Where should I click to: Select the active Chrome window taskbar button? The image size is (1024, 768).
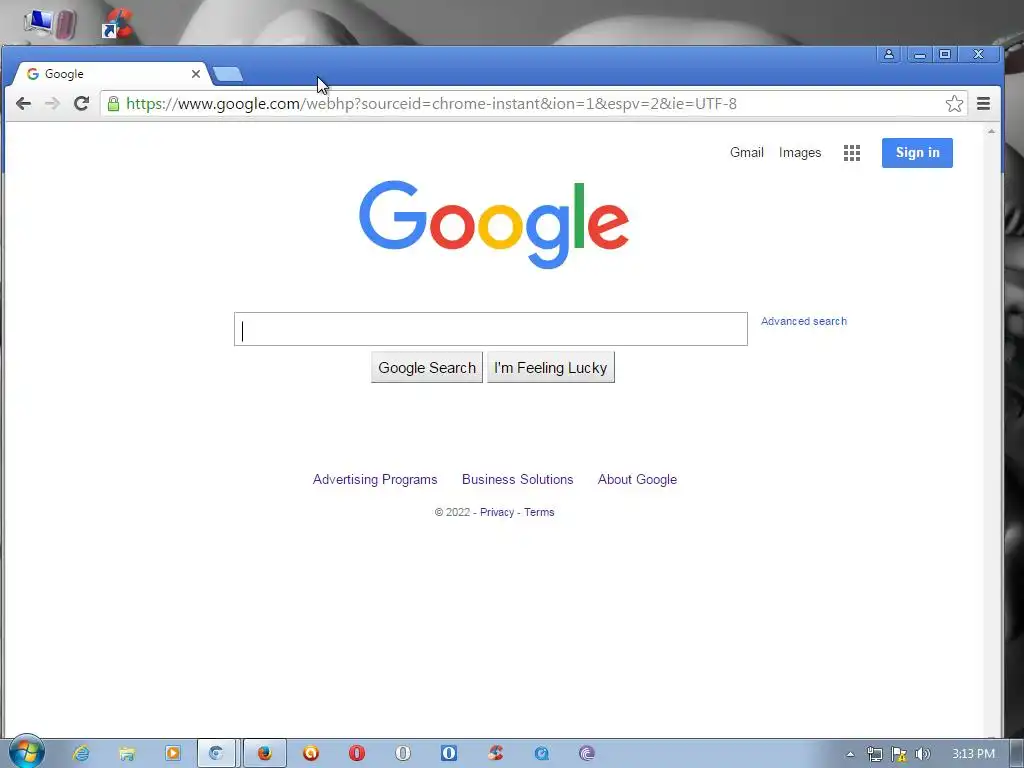pyautogui.click(x=216, y=754)
